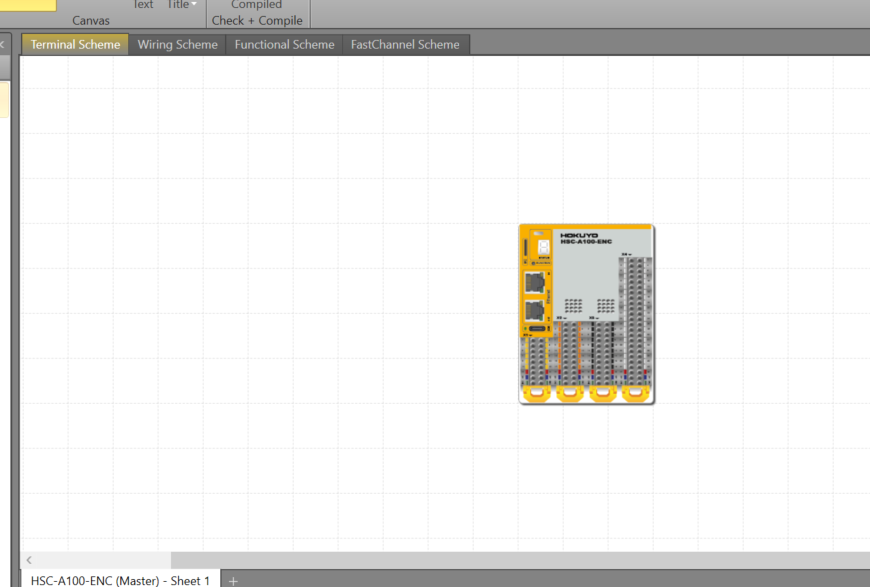Screen dimensions: 870x587
Task: Click the horizontal scrollbar left arrow
Action: 29,560
